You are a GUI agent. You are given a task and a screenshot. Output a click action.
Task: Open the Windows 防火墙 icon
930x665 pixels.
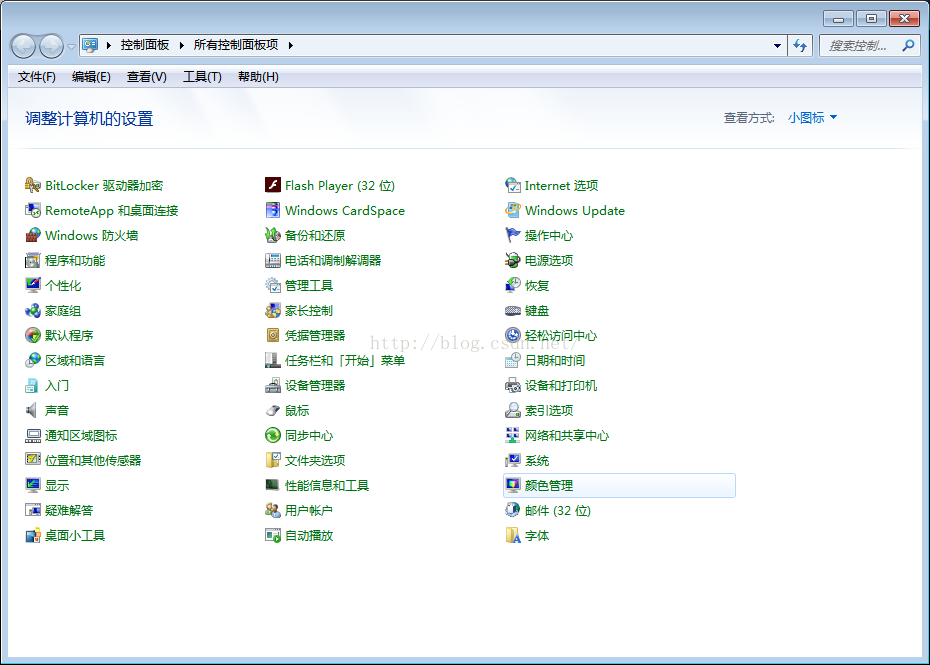[x=32, y=236]
